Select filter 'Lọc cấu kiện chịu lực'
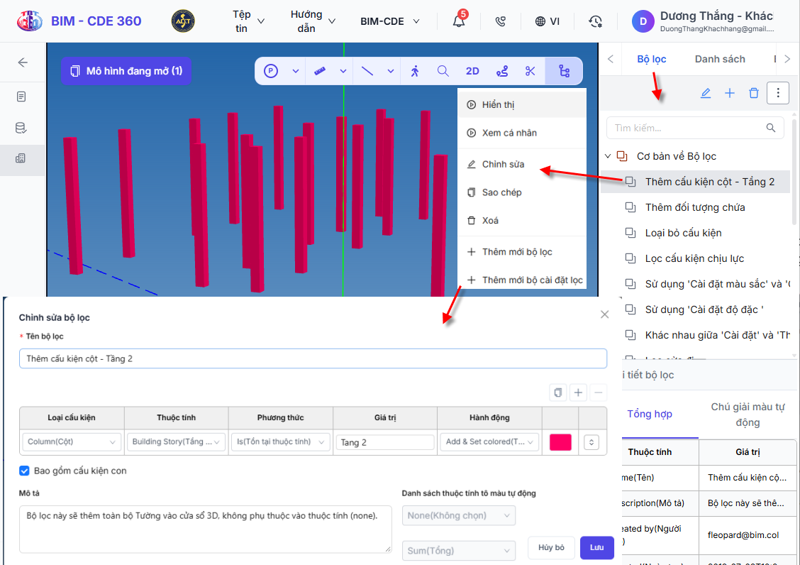The height and width of the screenshot is (565, 800). pyautogui.click(x=694, y=258)
